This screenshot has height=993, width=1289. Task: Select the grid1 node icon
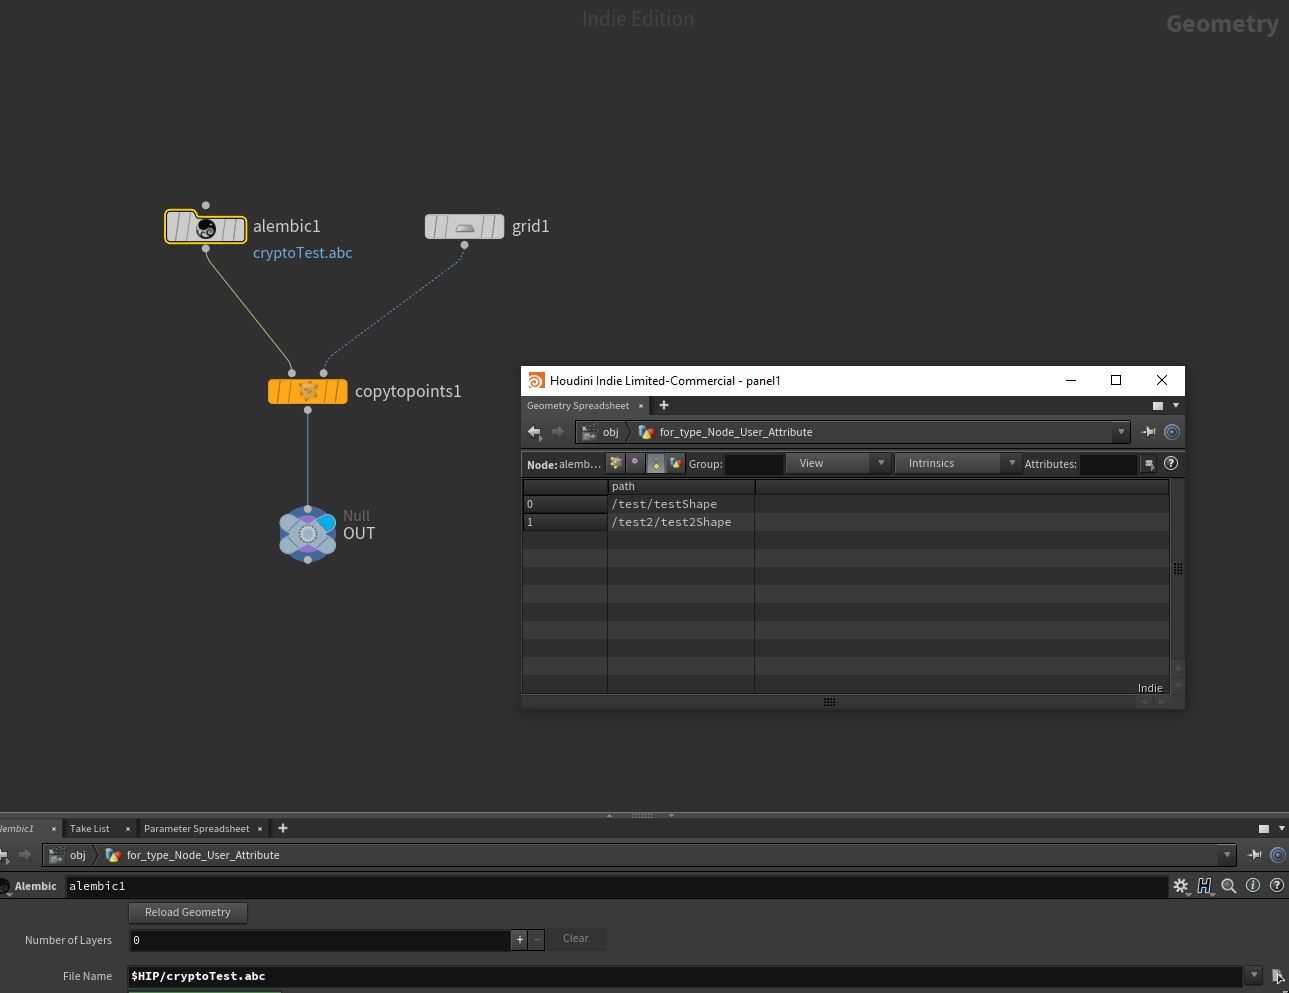click(464, 227)
